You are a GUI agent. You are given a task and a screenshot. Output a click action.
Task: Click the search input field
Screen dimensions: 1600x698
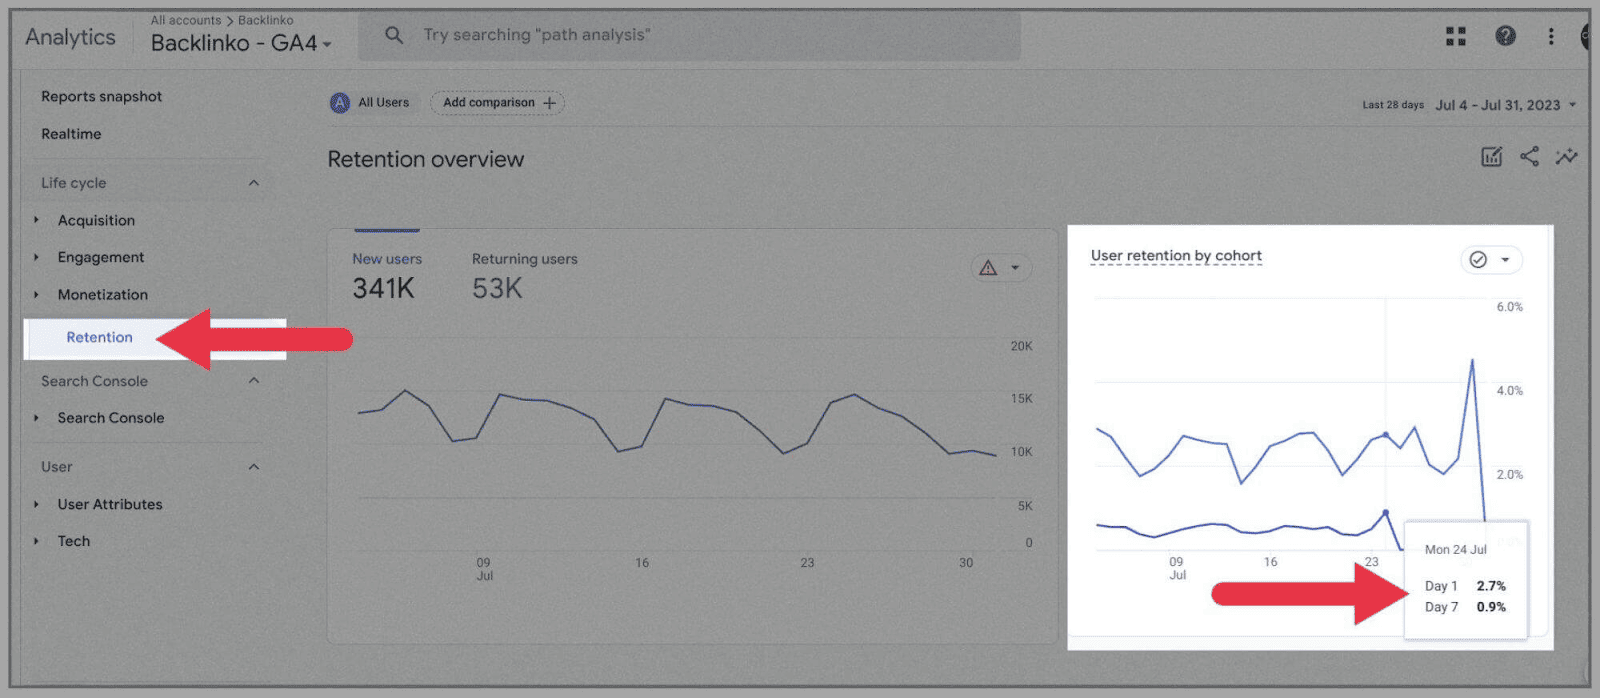pos(700,35)
